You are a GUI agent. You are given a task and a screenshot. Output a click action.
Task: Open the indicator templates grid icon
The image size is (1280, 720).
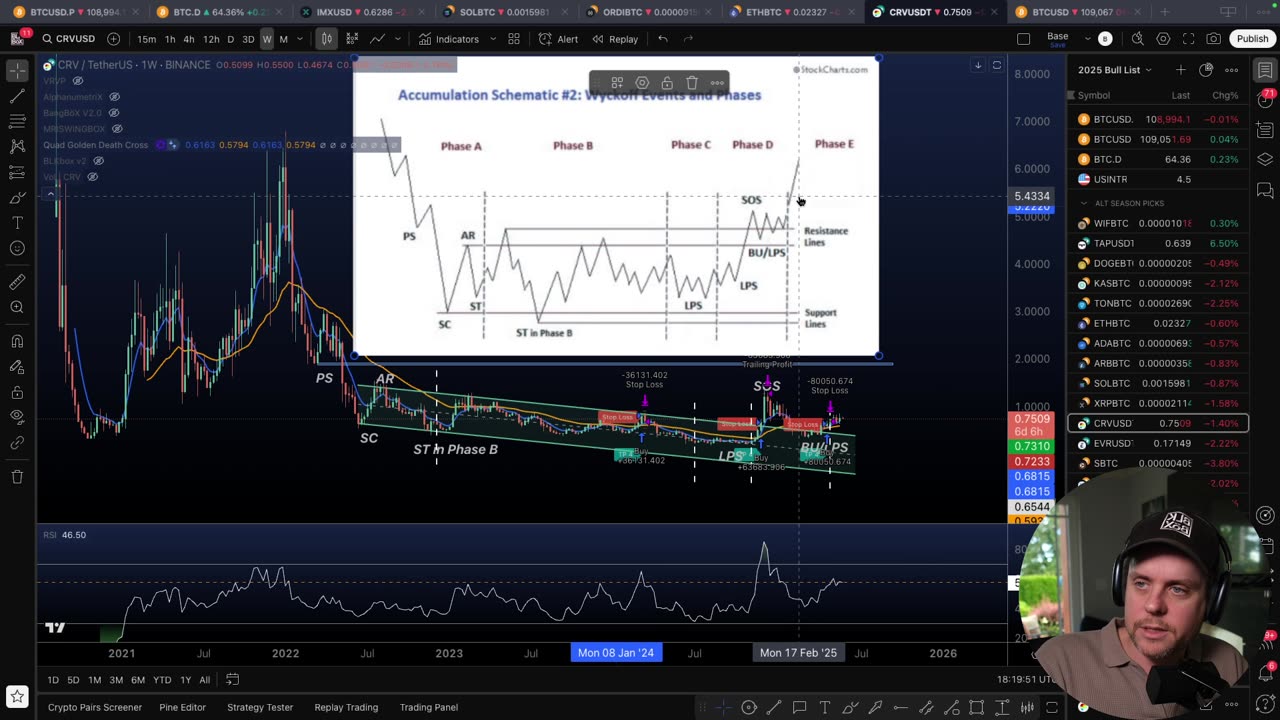(514, 39)
